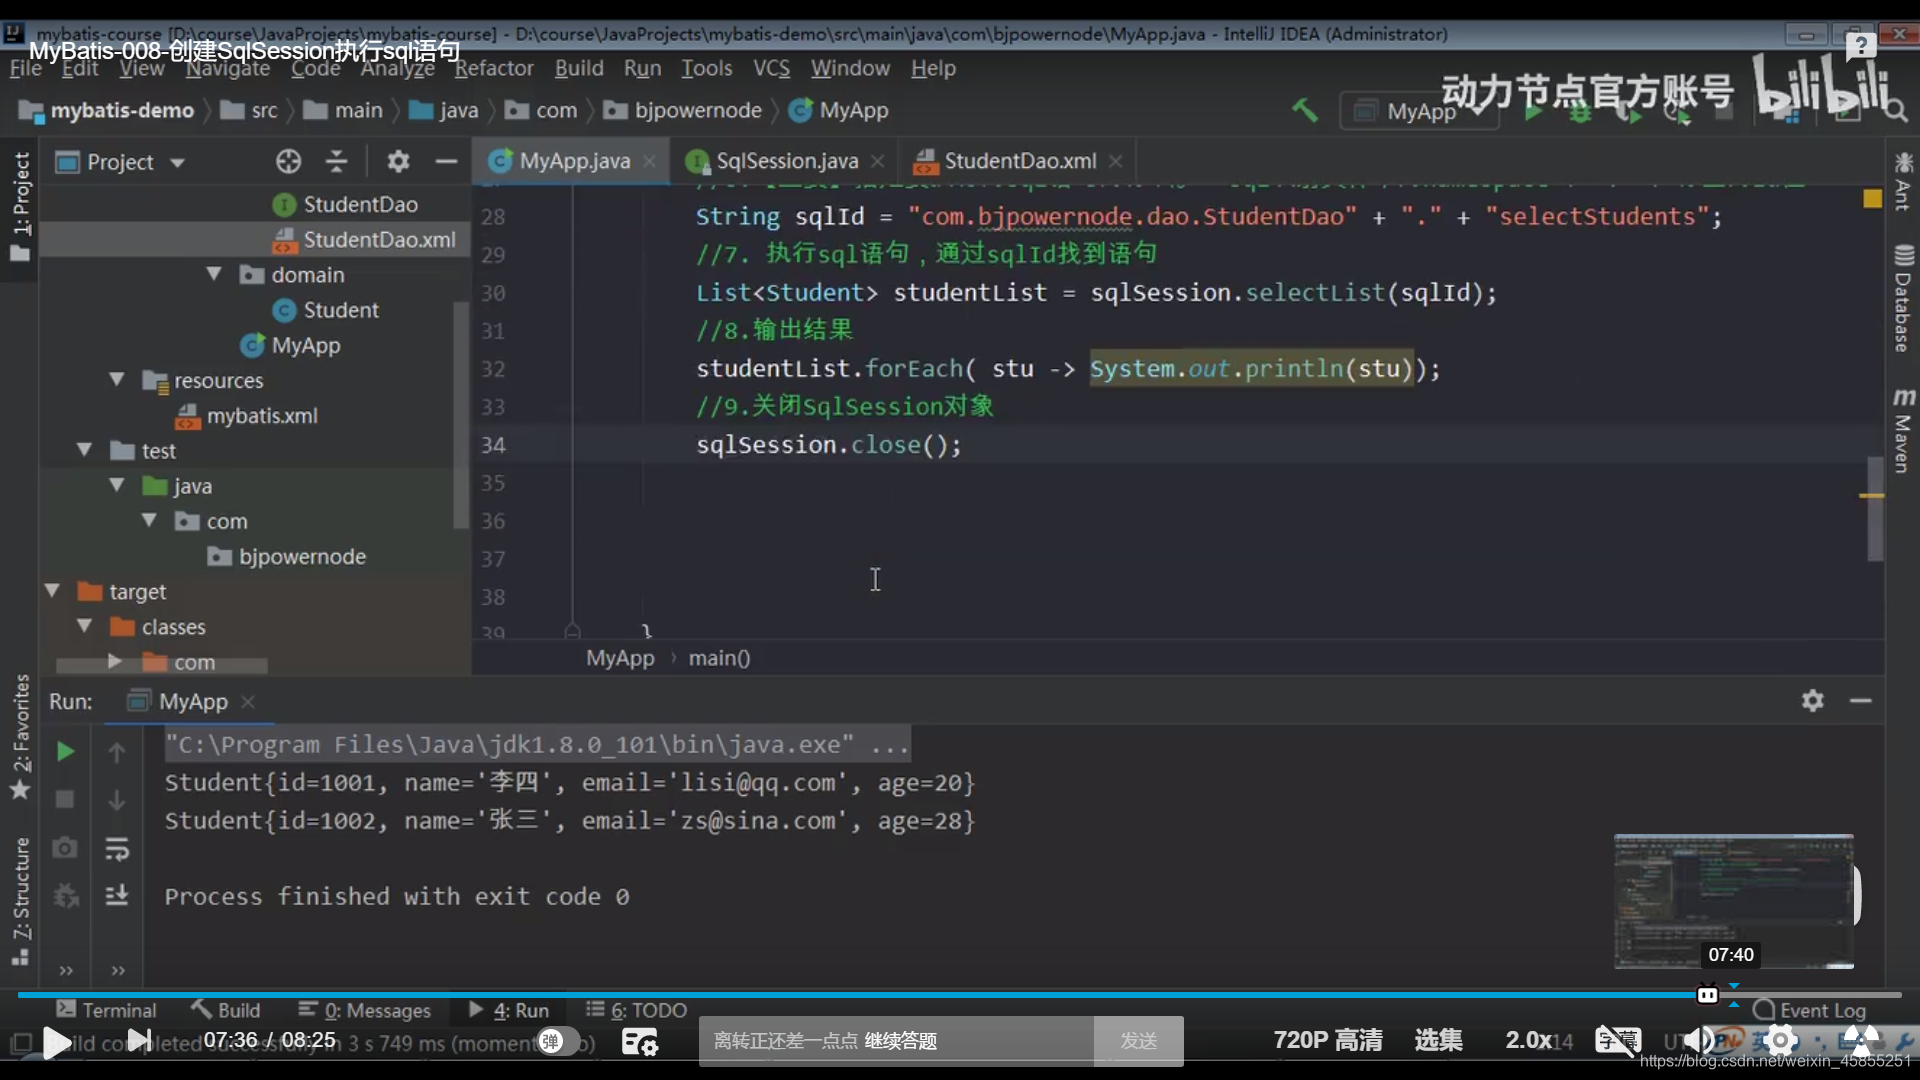Image resolution: width=1920 pixels, height=1080 pixels.
Task: Click the up-arrow stack trace icon
Action: click(x=117, y=752)
